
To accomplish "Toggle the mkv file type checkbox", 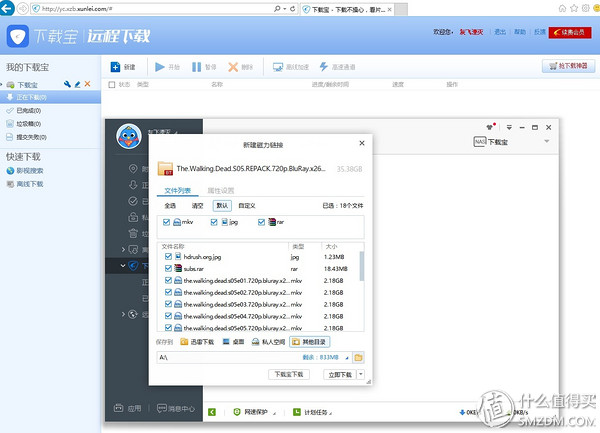I will point(166,222).
